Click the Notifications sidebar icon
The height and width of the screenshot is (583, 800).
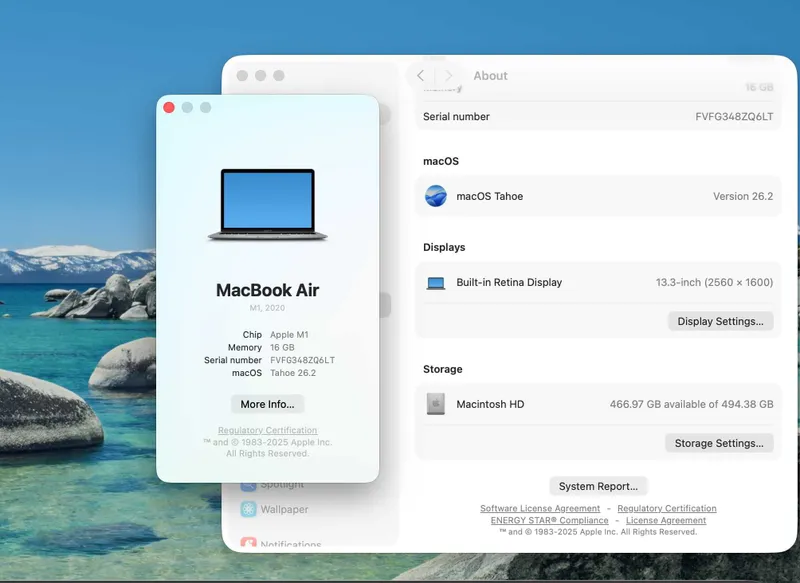pos(248,543)
